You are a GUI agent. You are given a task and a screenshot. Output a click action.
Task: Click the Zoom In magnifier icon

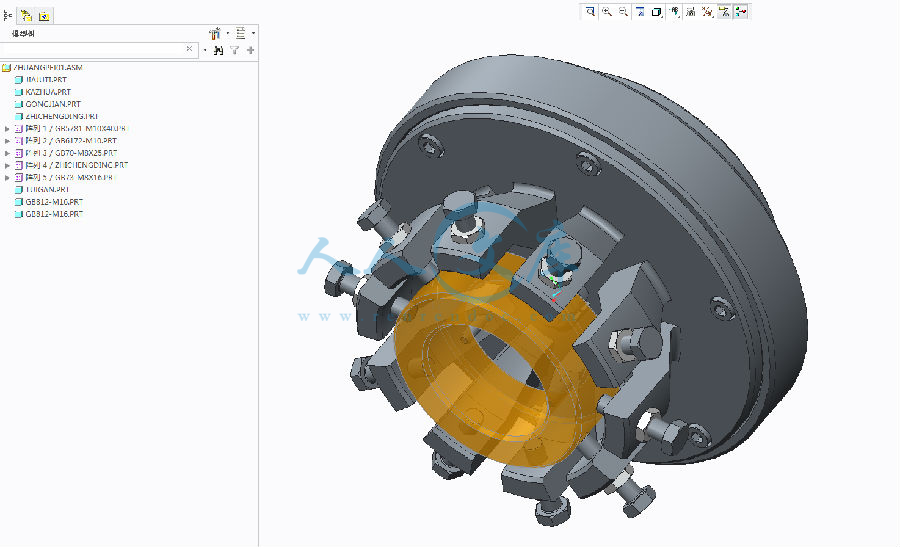pos(607,12)
